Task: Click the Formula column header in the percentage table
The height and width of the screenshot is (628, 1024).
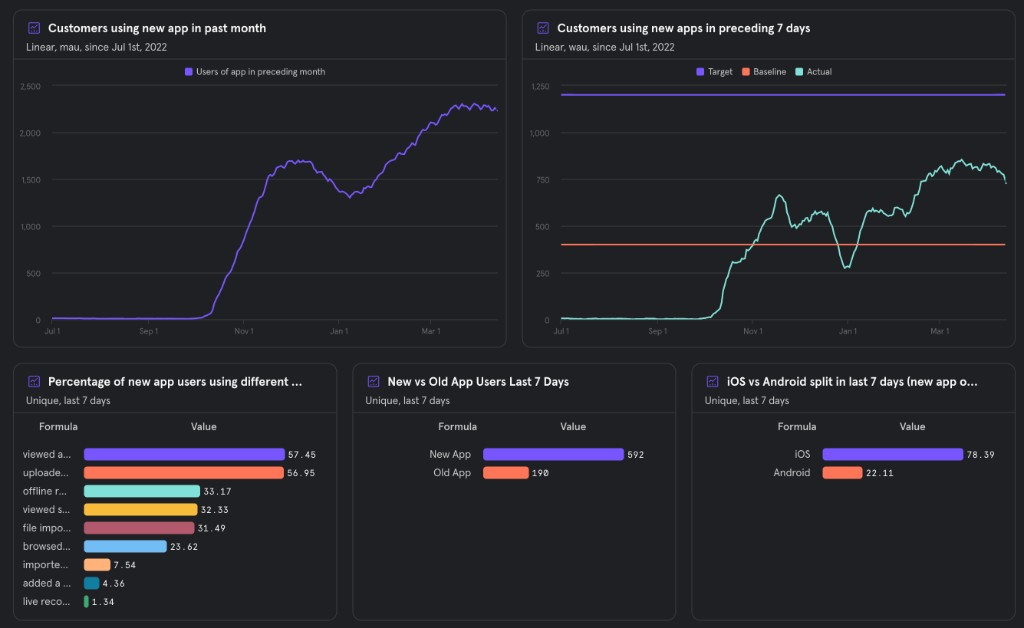Action: (58, 426)
